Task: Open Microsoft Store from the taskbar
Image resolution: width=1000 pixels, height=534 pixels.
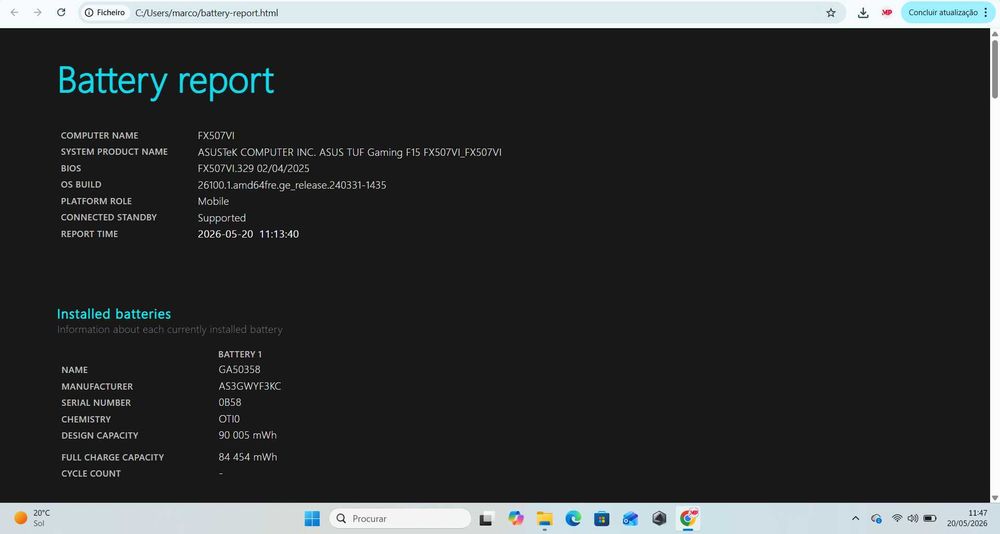Action: pyautogui.click(x=601, y=518)
